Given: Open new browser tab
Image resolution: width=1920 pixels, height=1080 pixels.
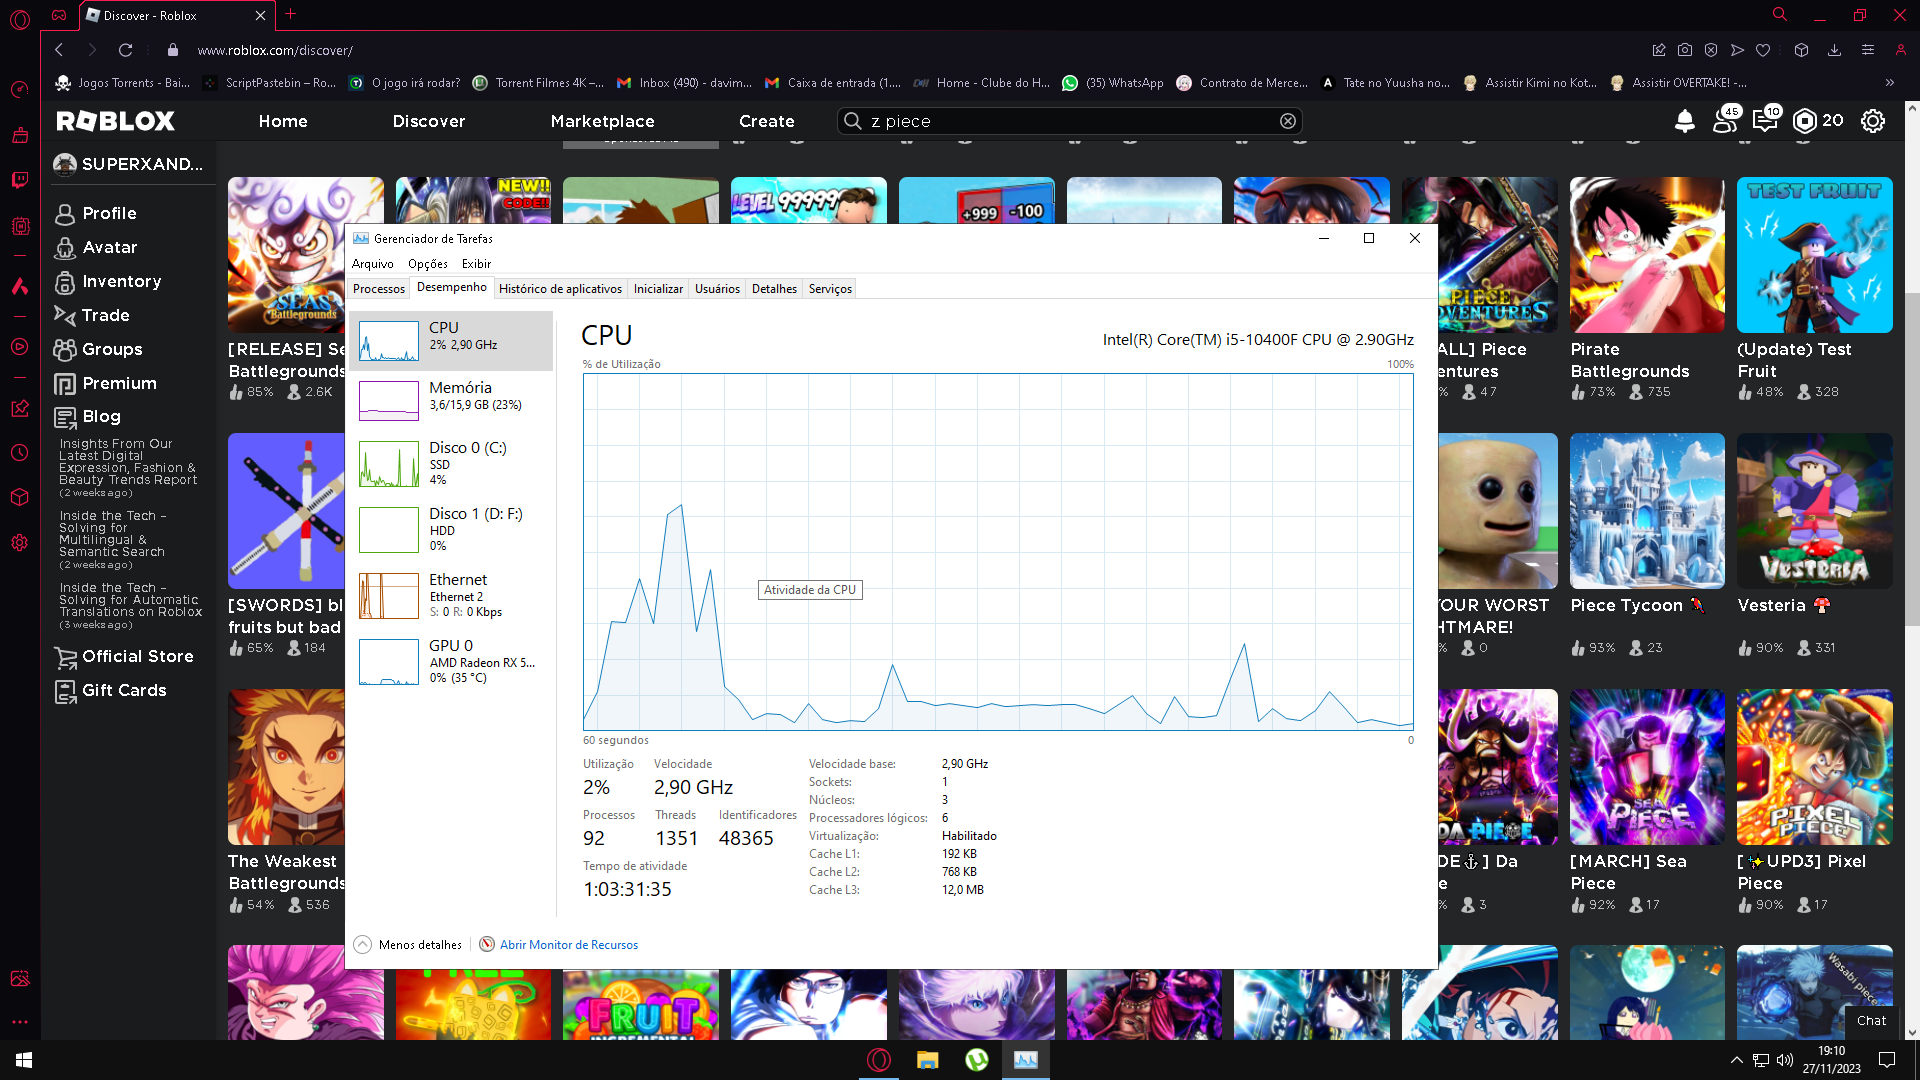Looking at the screenshot, I should [291, 14].
